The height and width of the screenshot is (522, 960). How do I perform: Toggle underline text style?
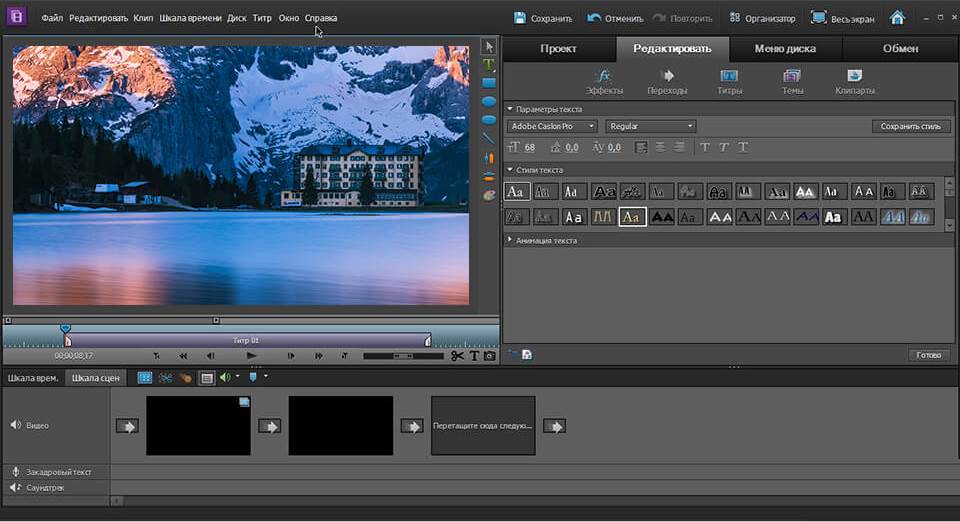[x=743, y=147]
